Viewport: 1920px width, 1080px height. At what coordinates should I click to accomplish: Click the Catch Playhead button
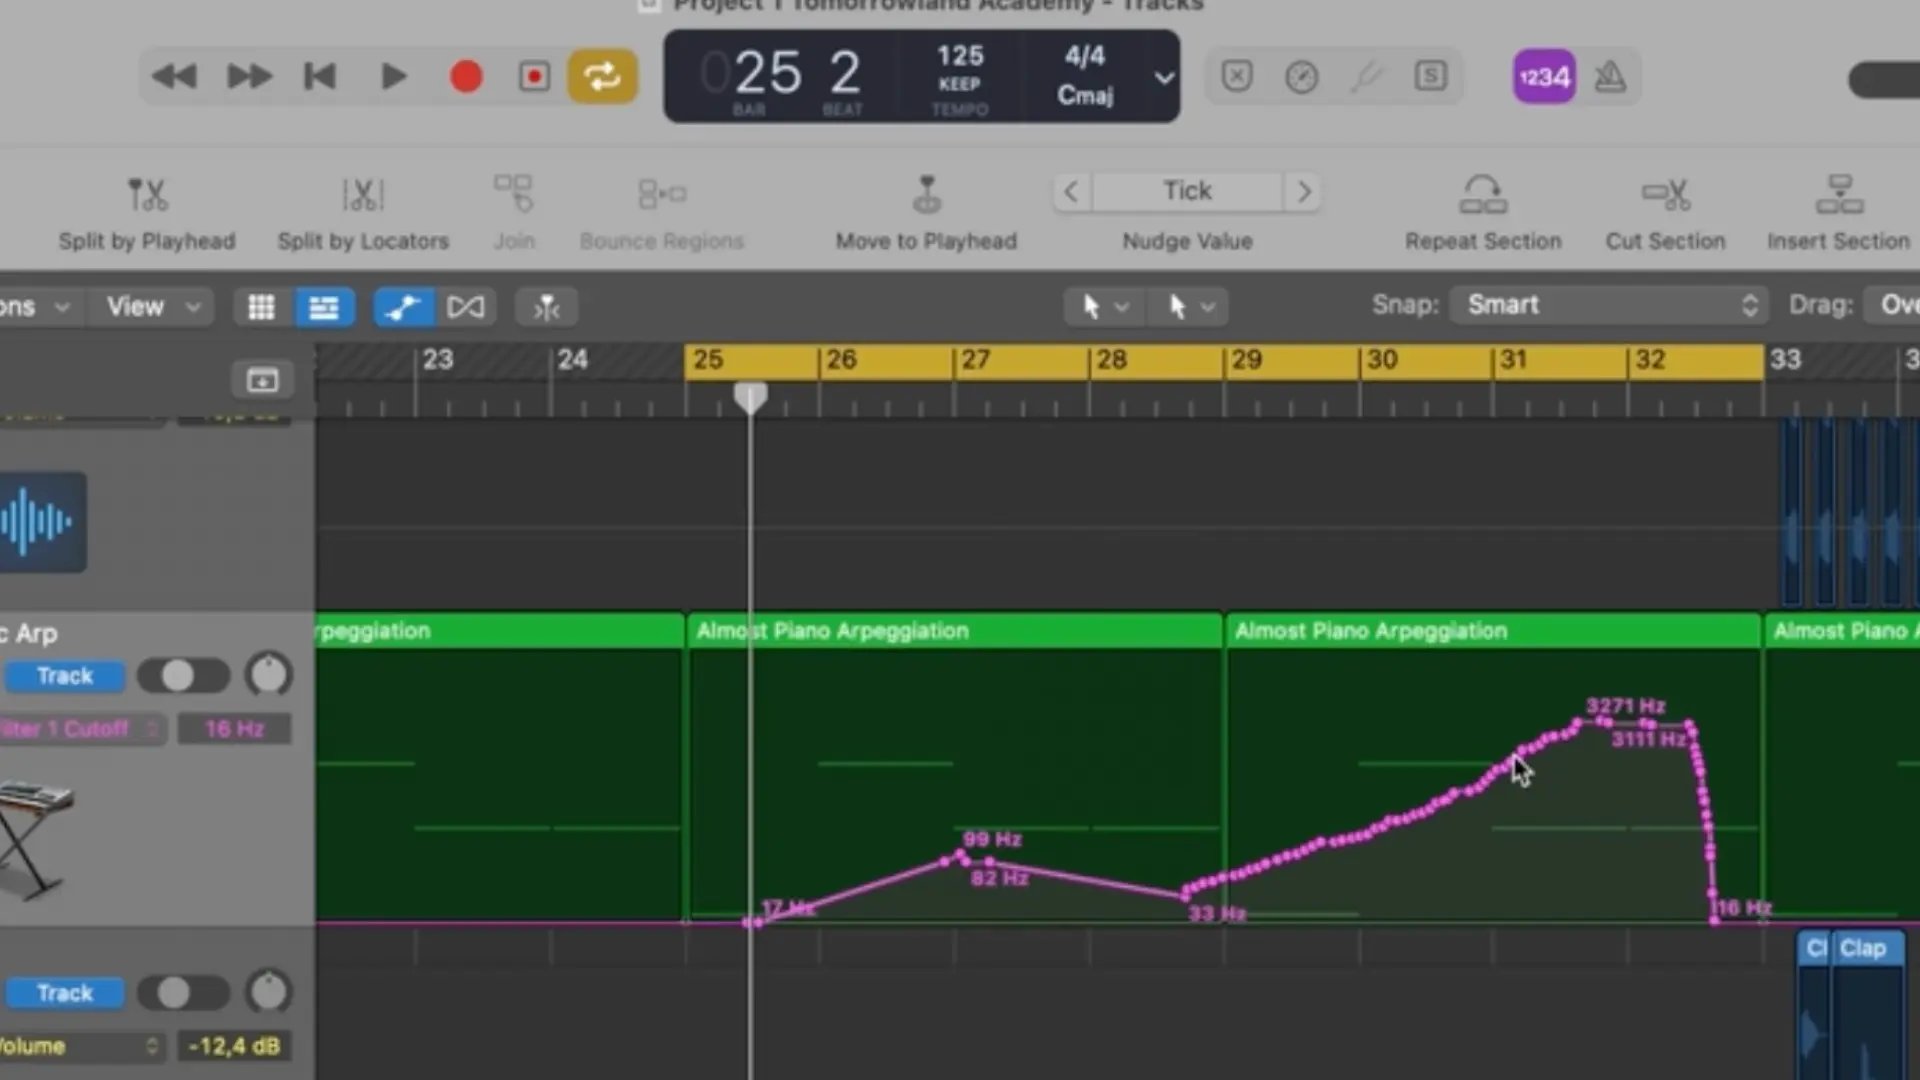click(546, 307)
